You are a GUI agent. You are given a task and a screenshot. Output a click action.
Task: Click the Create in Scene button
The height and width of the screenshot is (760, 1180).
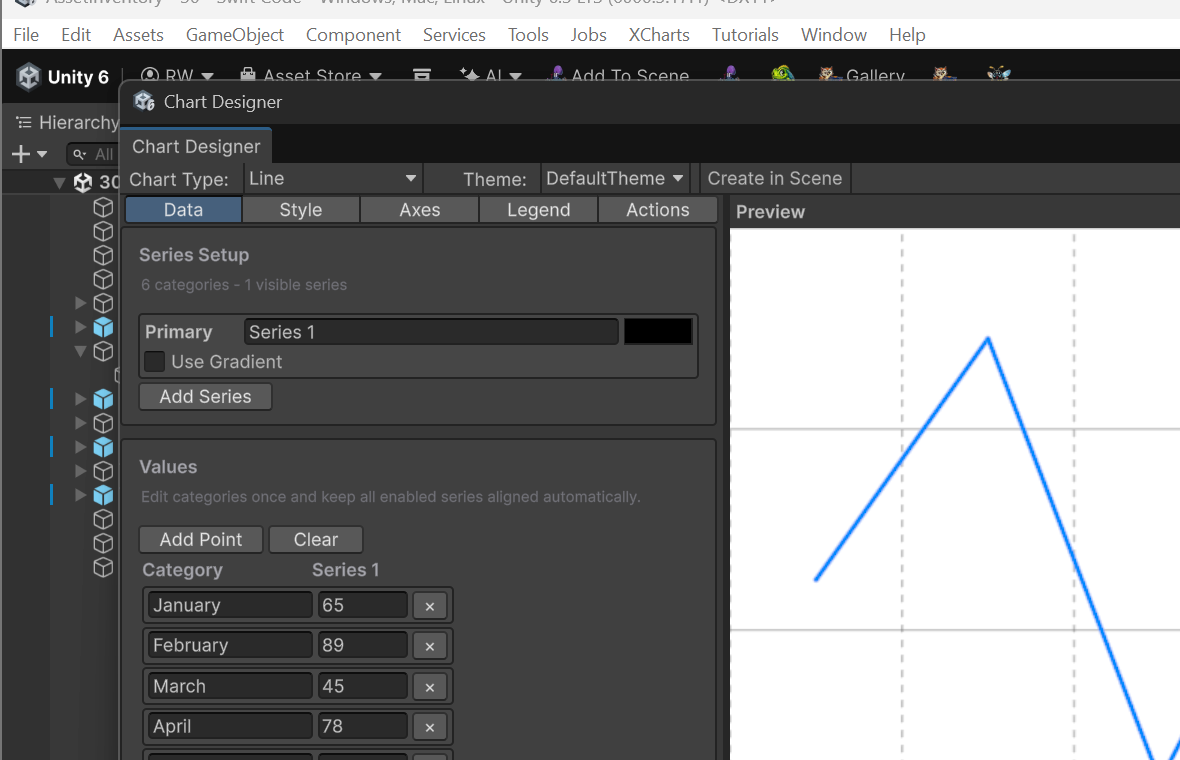775,178
